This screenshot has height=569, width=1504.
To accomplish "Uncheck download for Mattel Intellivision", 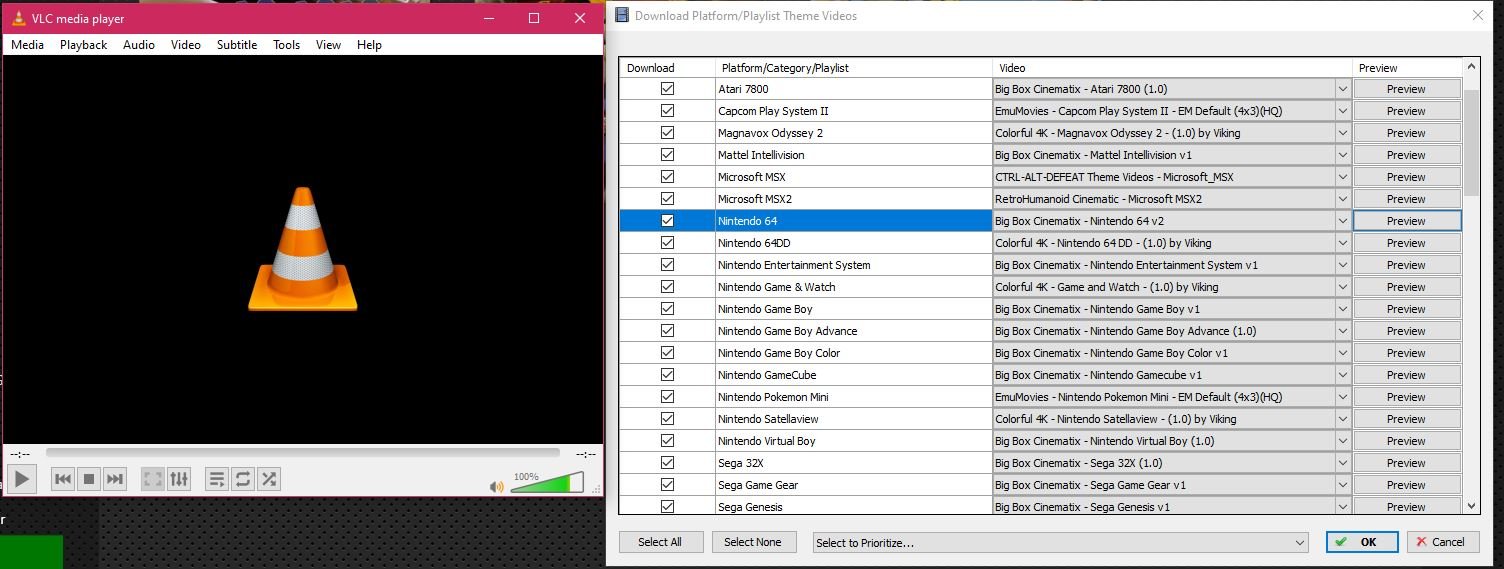I will coord(667,155).
